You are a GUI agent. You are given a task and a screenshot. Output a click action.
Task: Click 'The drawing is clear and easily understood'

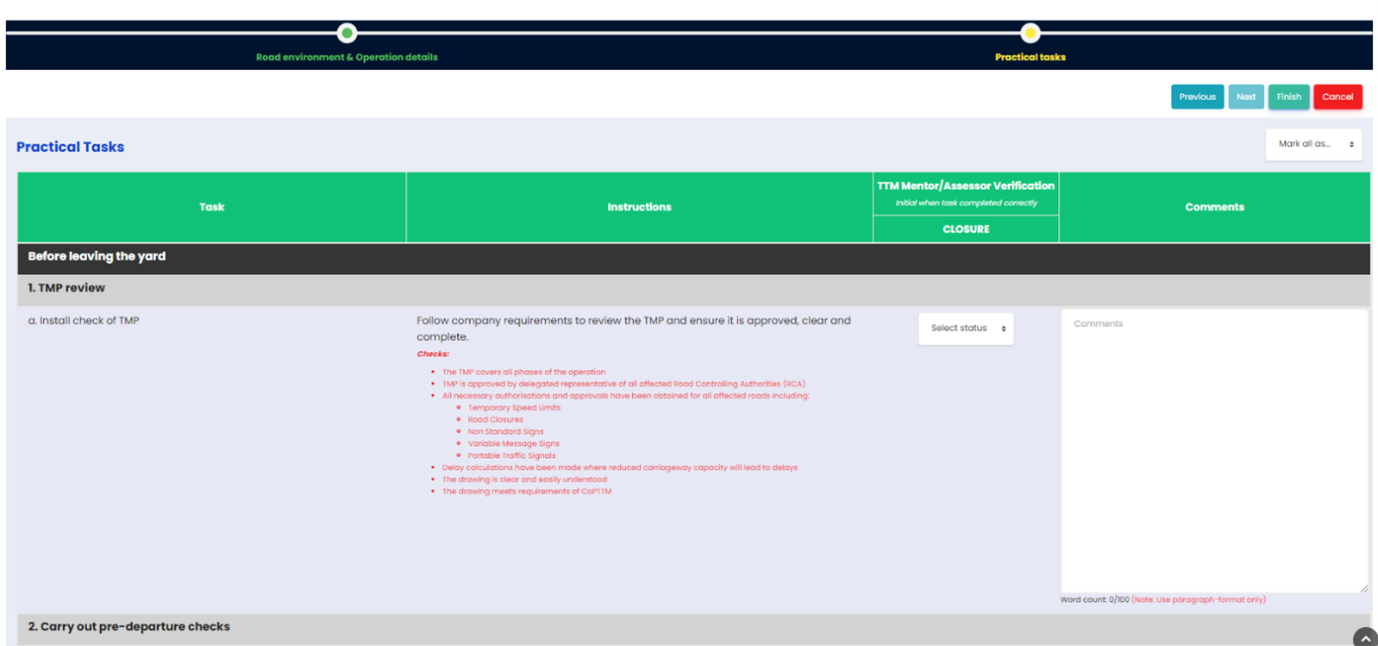524,480
